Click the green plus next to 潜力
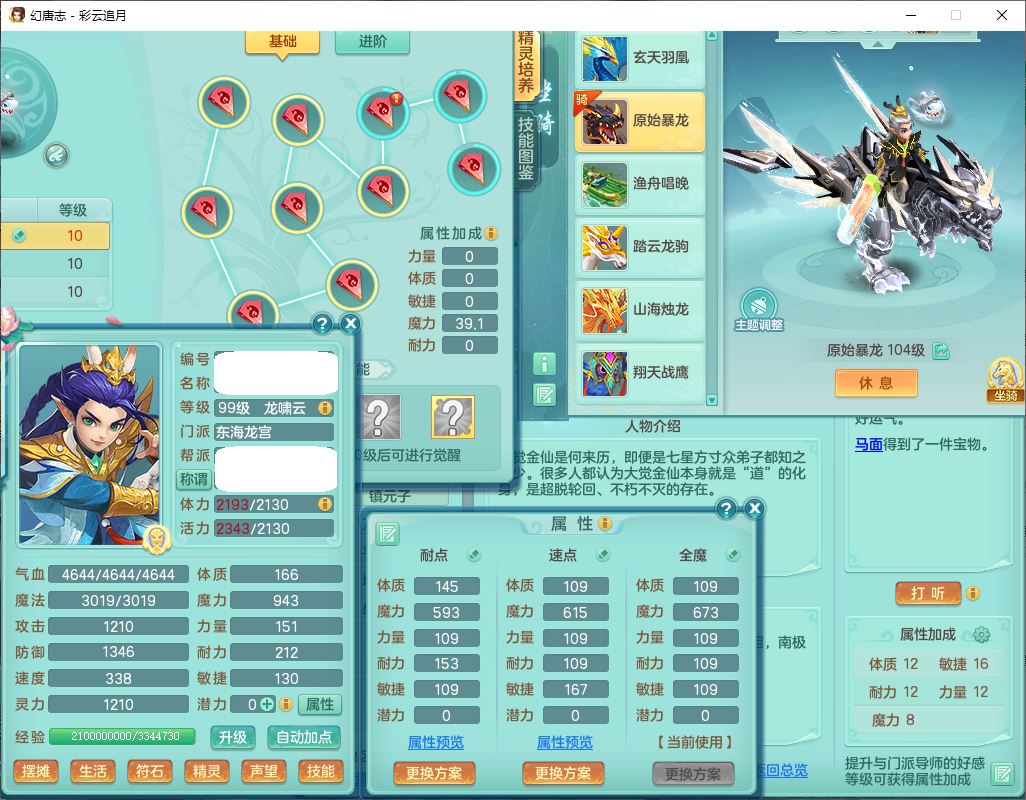 pos(268,704)
